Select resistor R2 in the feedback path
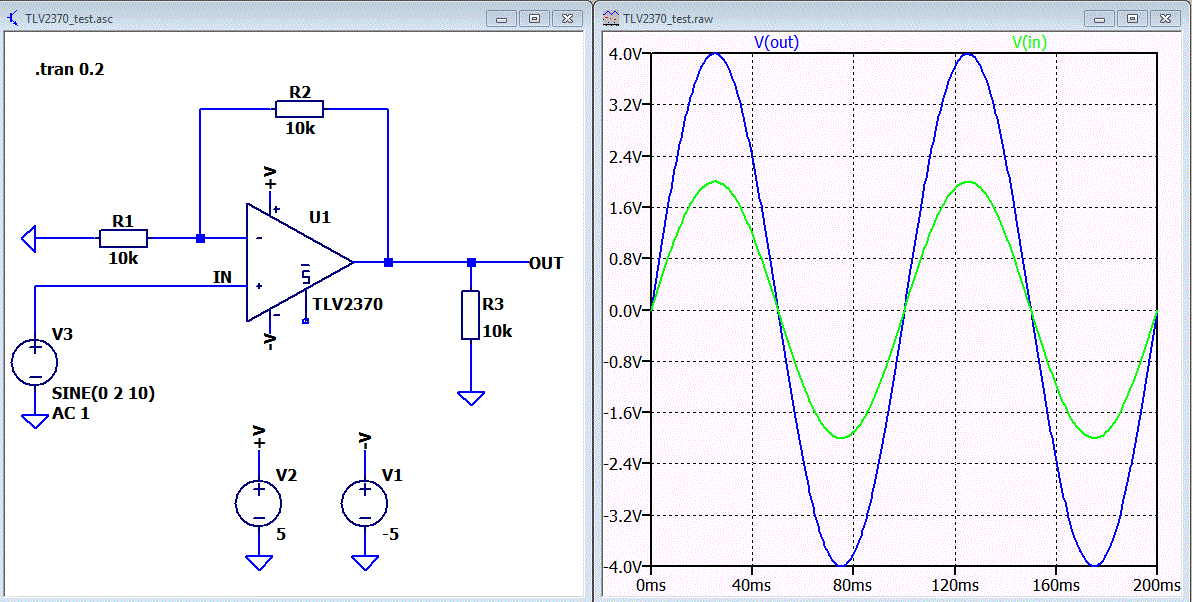The height and width of the screenshot is (602, 1192). (300, 109)
